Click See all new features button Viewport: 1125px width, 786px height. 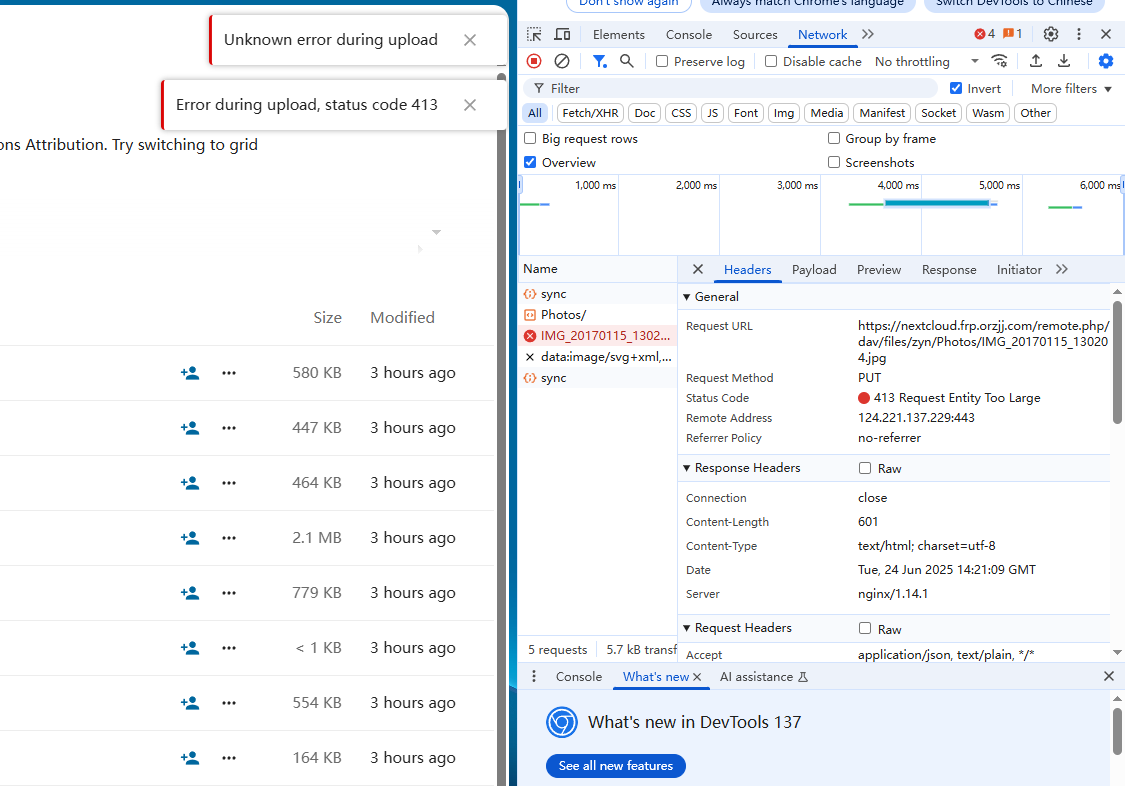[616, 766]
